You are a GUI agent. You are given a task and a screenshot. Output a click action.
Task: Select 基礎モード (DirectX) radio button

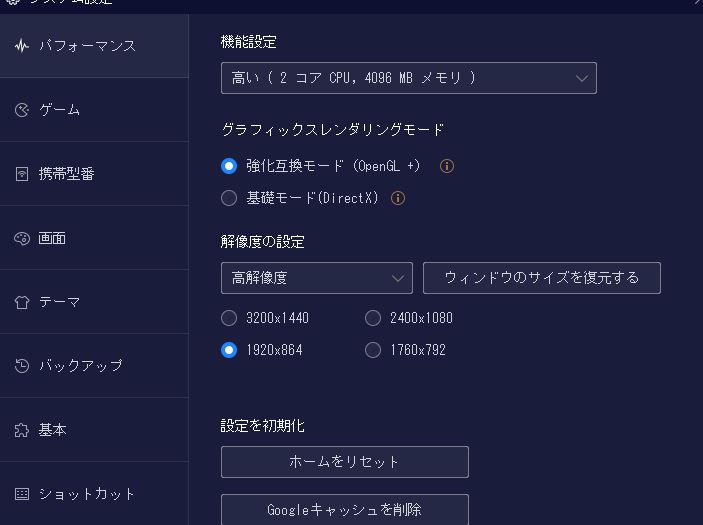tap(229, 198)
